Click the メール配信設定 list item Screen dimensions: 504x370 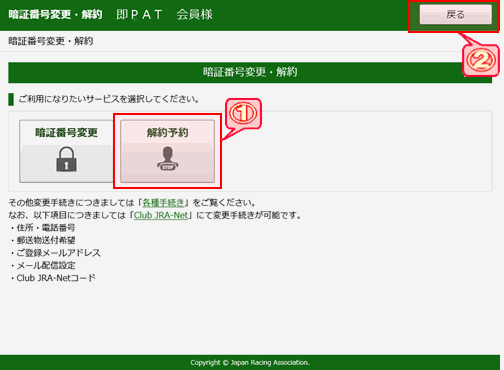point(46,266)
